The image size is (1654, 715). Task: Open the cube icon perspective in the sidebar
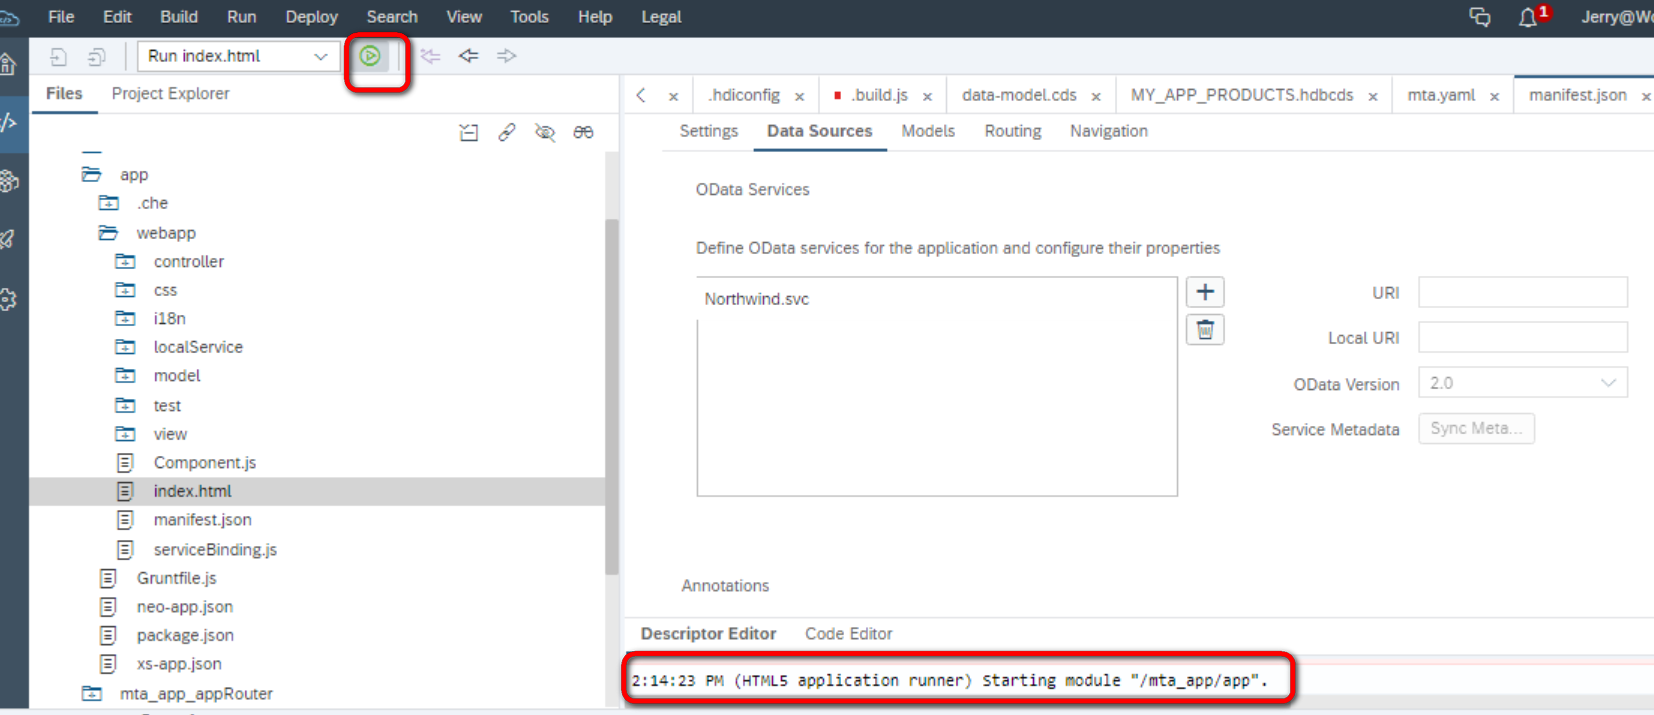tap(9, 181)
